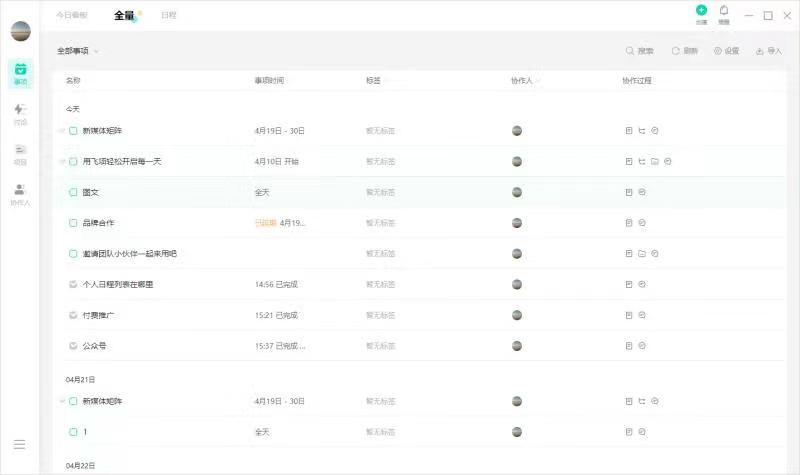Click the folder icon in the 邀请团队小伙伴一起来用吧 row
Image resolution: width=800 pixels, height=475 pixels.
click(x=642, y=254)
